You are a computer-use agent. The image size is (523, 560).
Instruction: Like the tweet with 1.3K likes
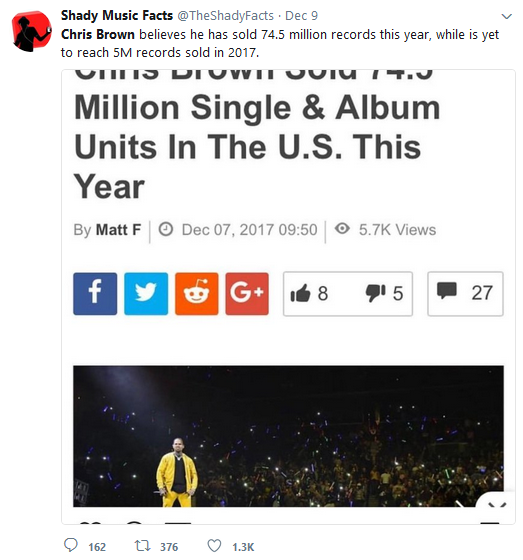pos(214,546)
